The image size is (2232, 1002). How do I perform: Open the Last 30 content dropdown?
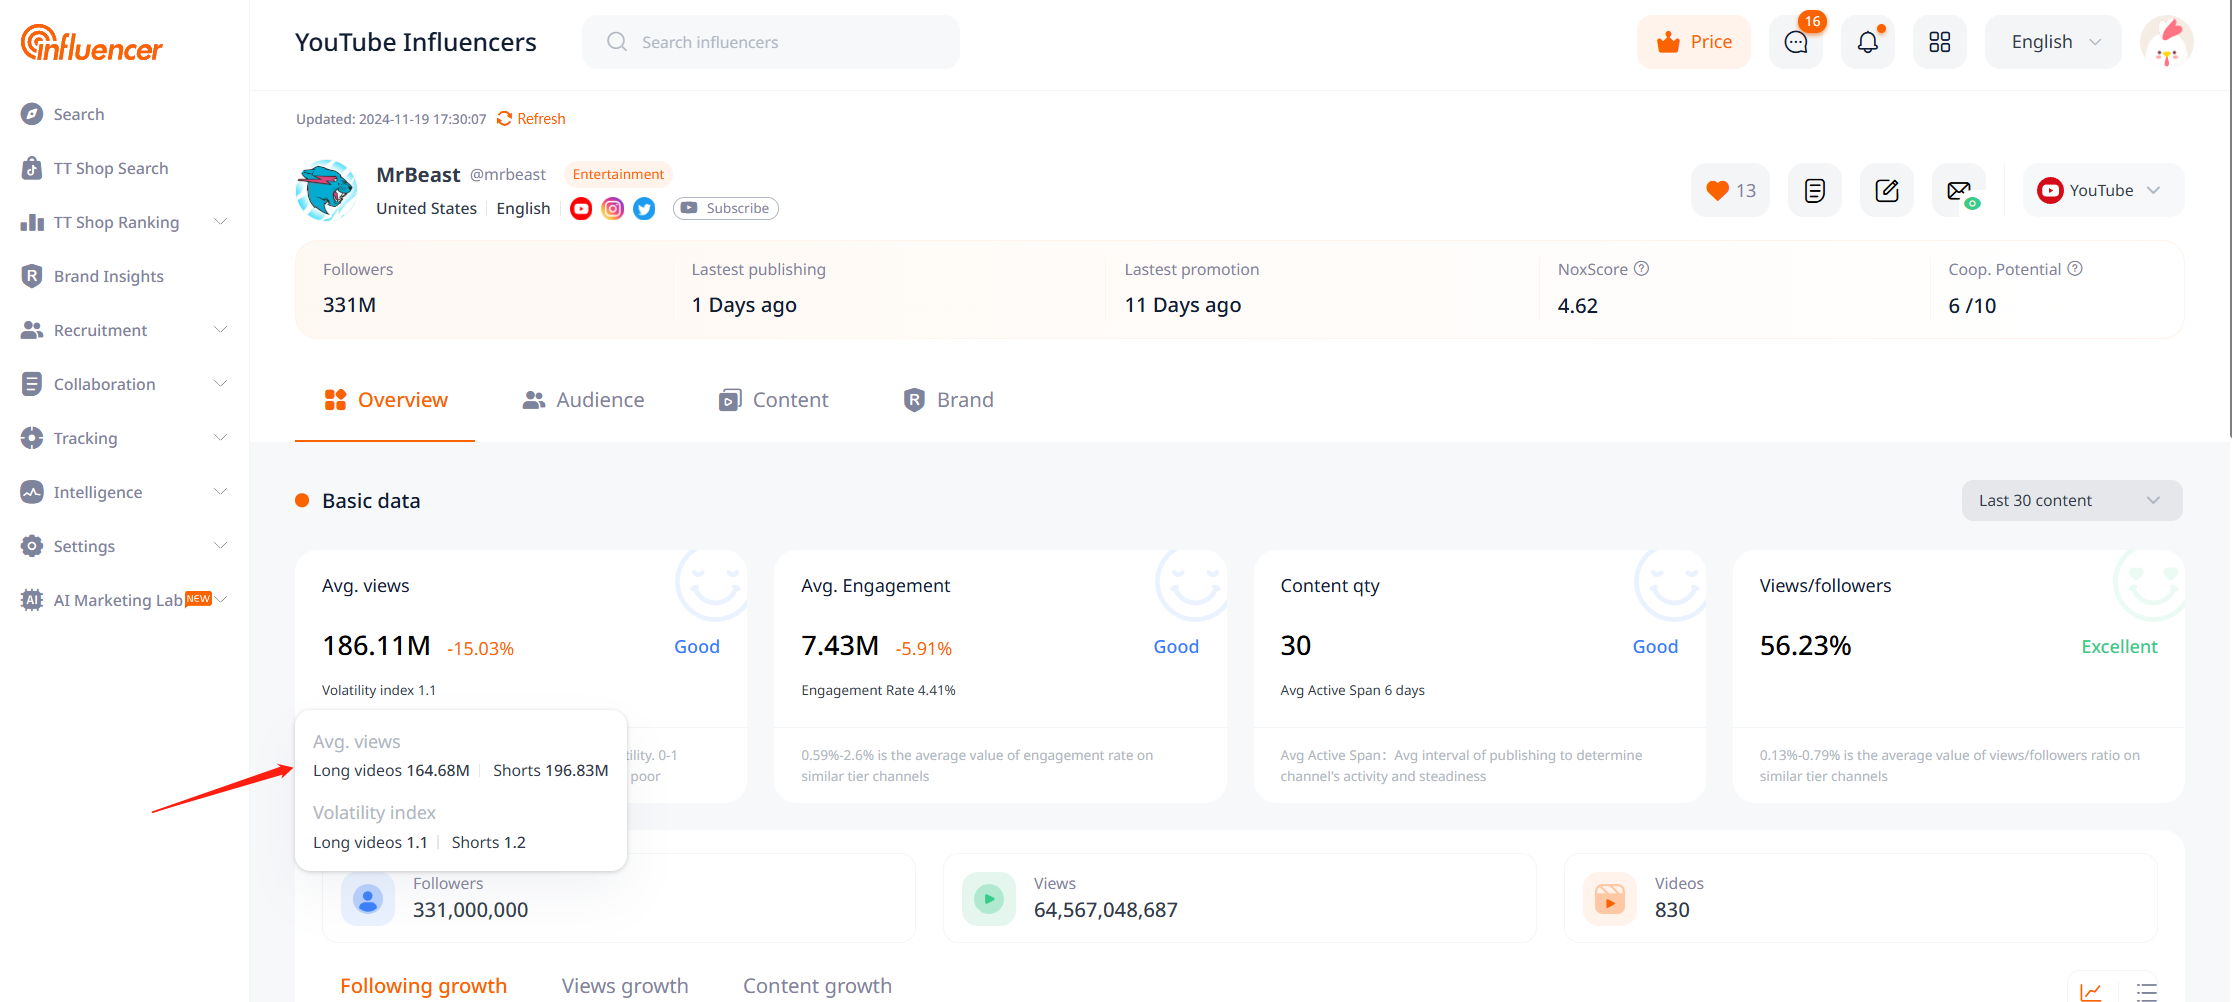click(2071, 500)
